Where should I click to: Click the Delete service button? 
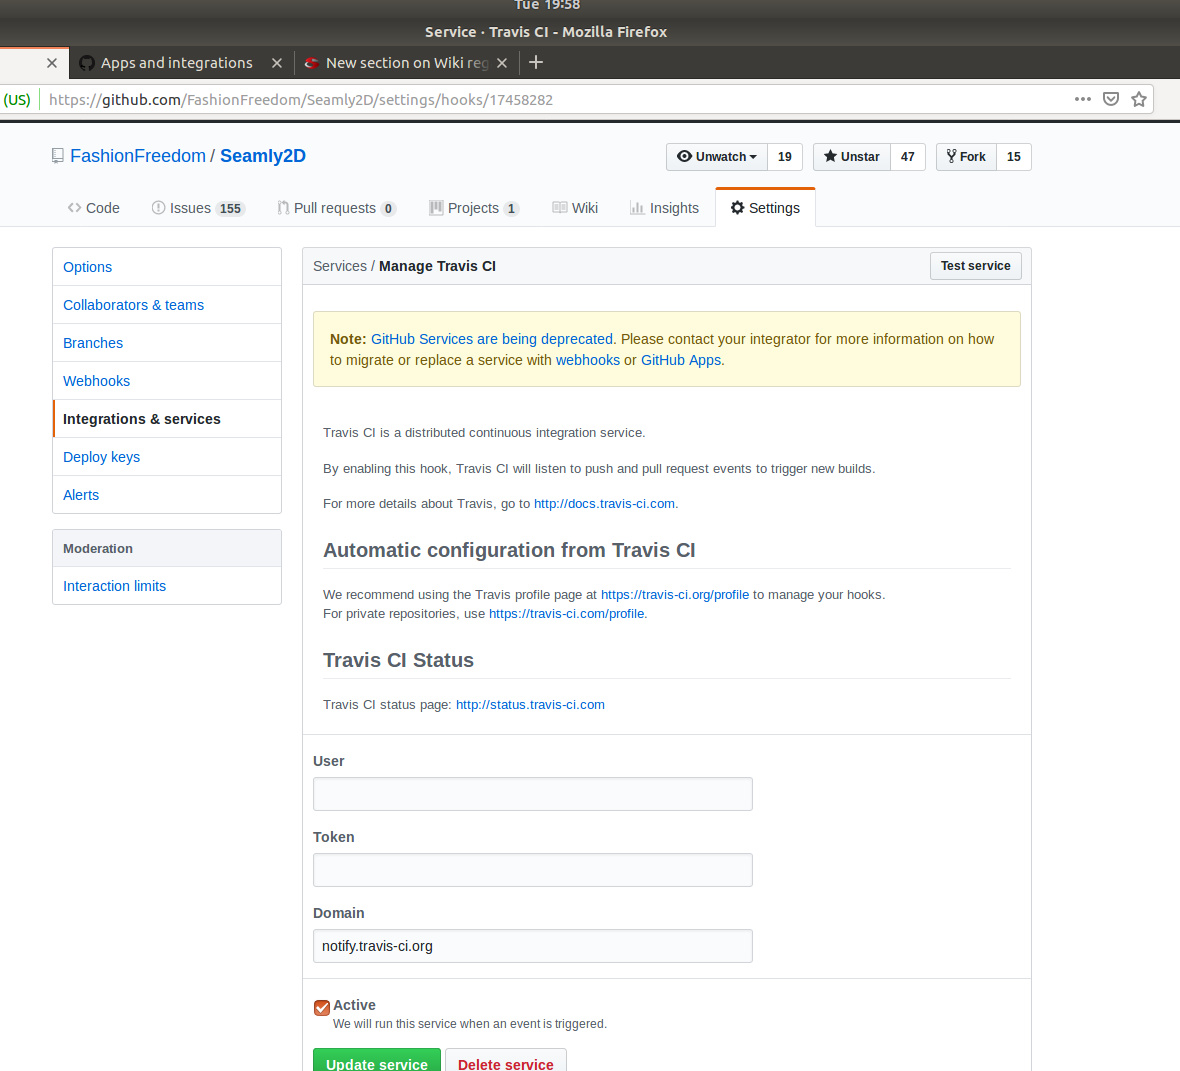tap(506, 1062)
